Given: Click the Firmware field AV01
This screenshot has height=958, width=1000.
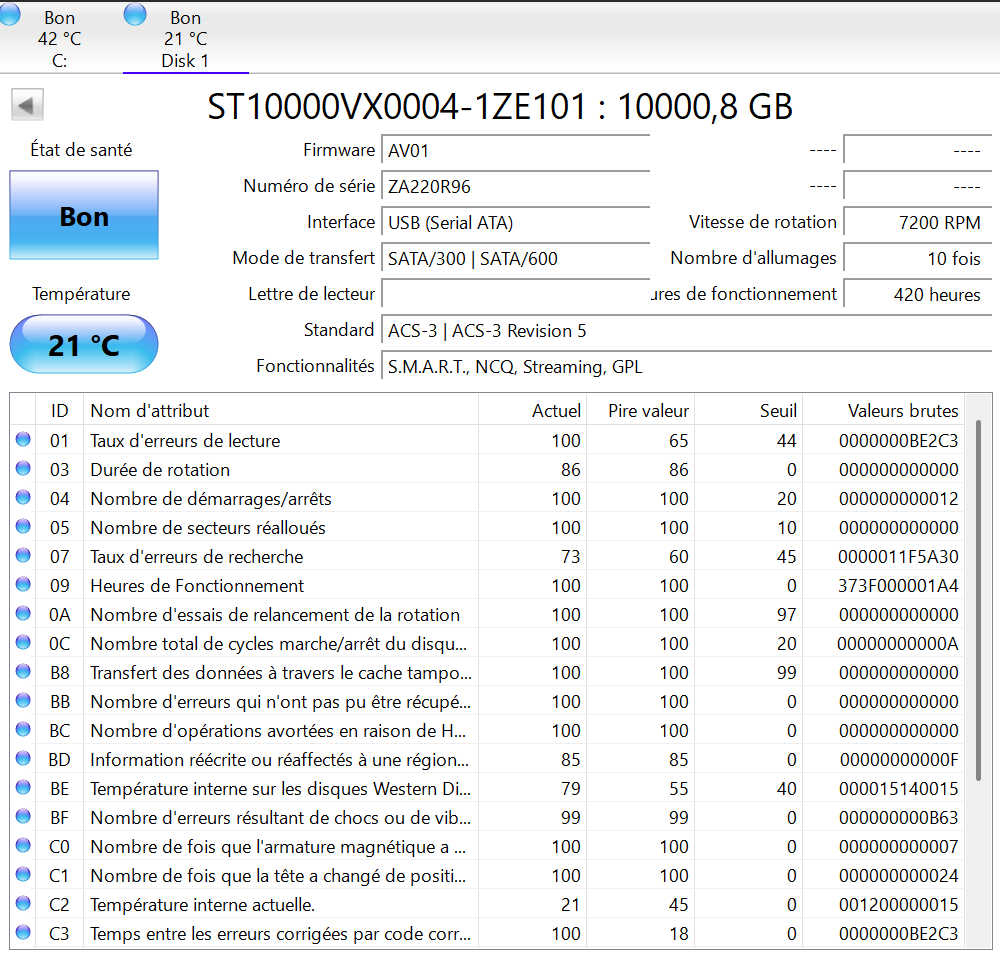Looking at the screenshot, I should point(515,151).
